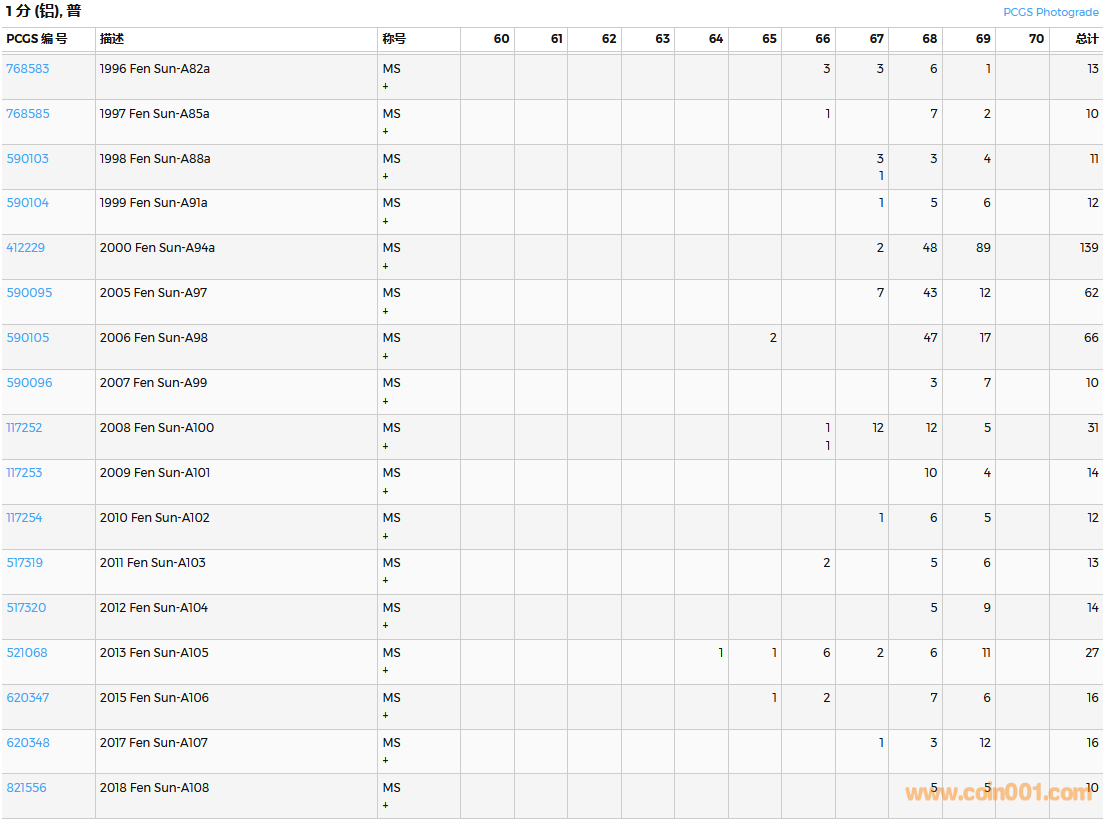Click PCGS number 768585 for 1997 Fen
The image size is (1105, 820).
pos(28,114)
